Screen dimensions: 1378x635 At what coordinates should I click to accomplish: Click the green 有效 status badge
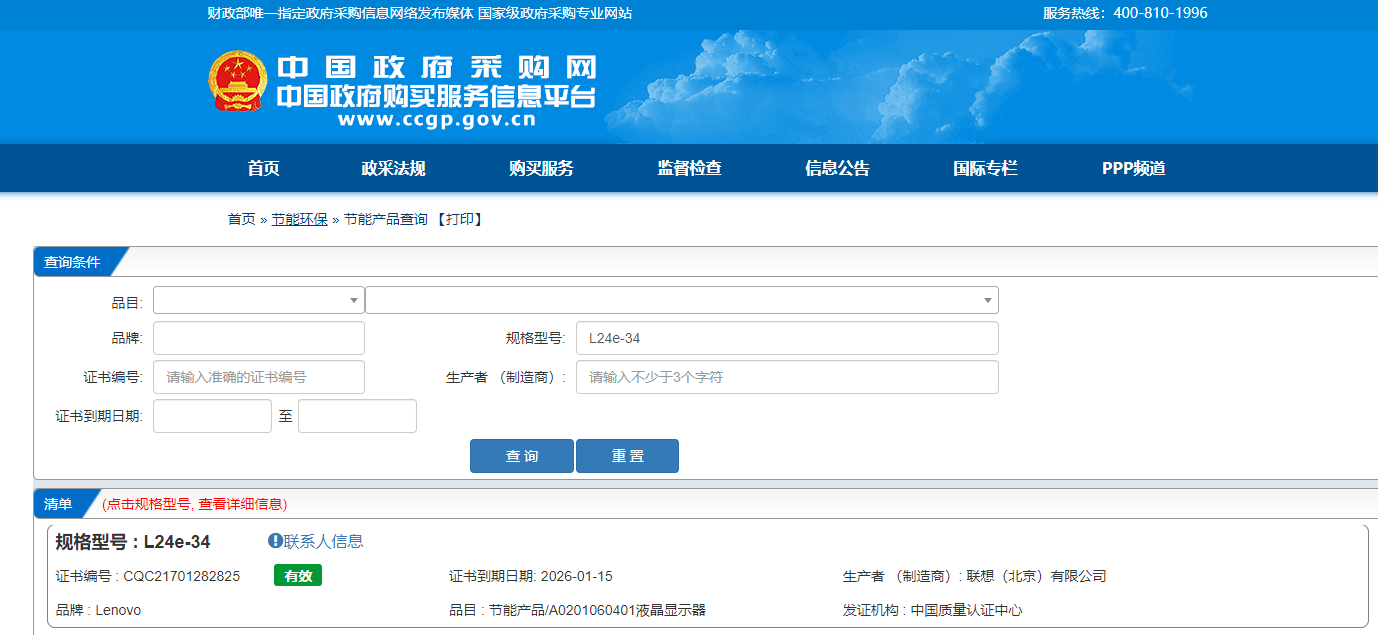298,576
